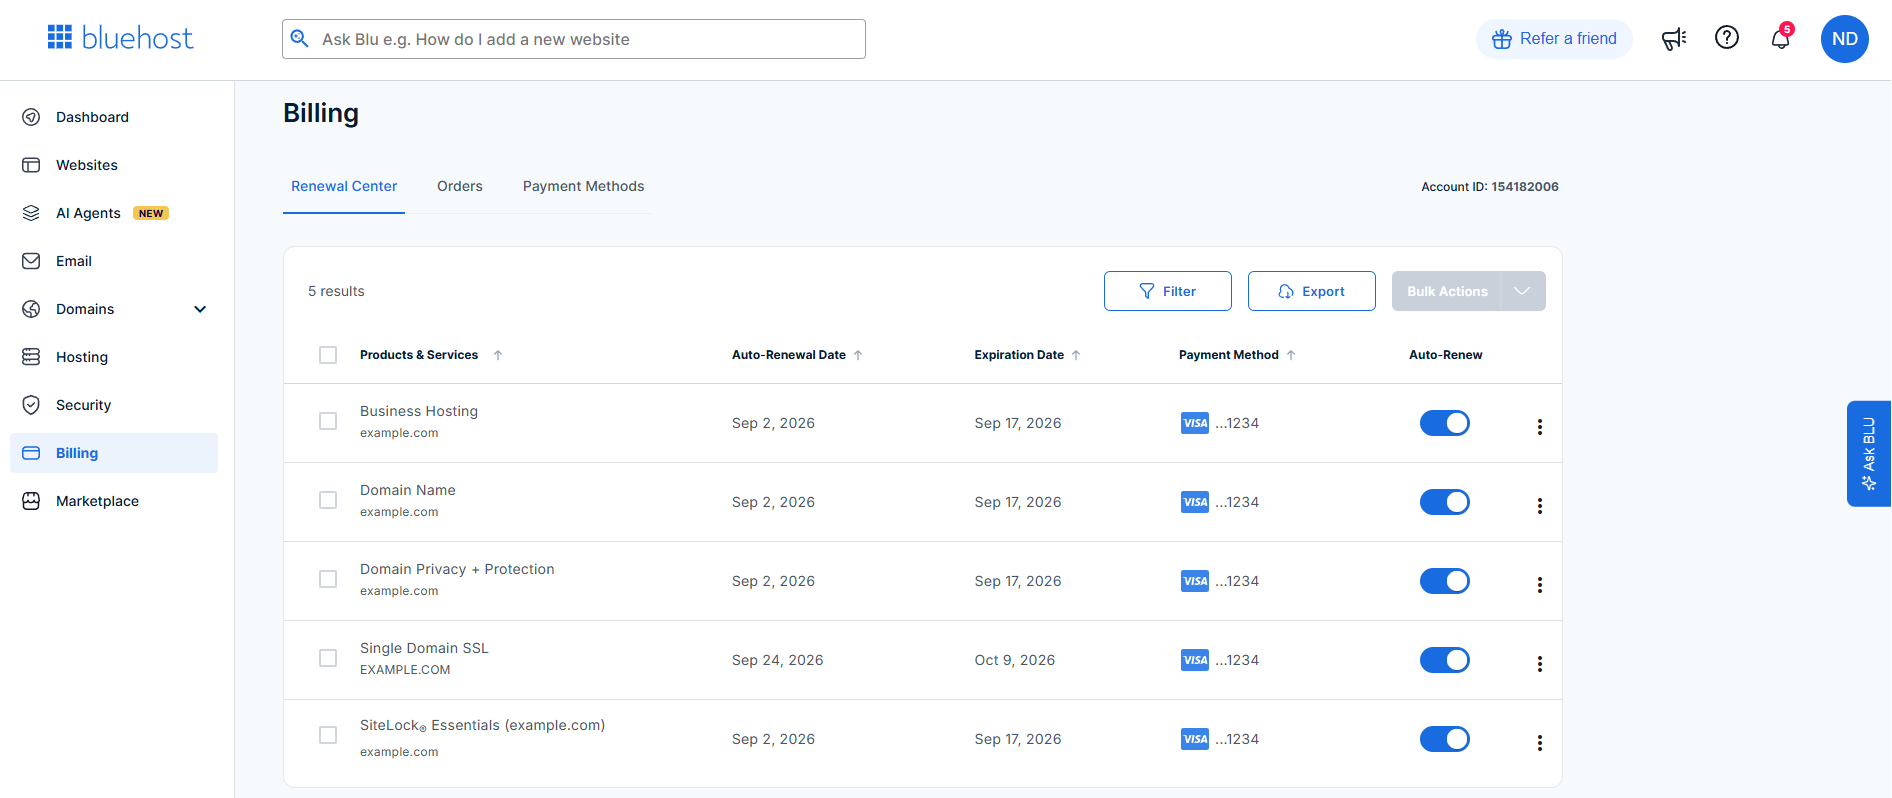The width and height of the screenshot is (1892, 798).
Task: Sort by Auto-Renewal Date arrow
Action: tap(858, 355)
